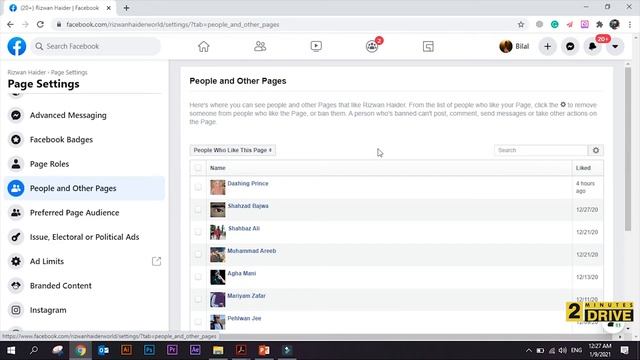Open Branded Content settings

(84, 286)
